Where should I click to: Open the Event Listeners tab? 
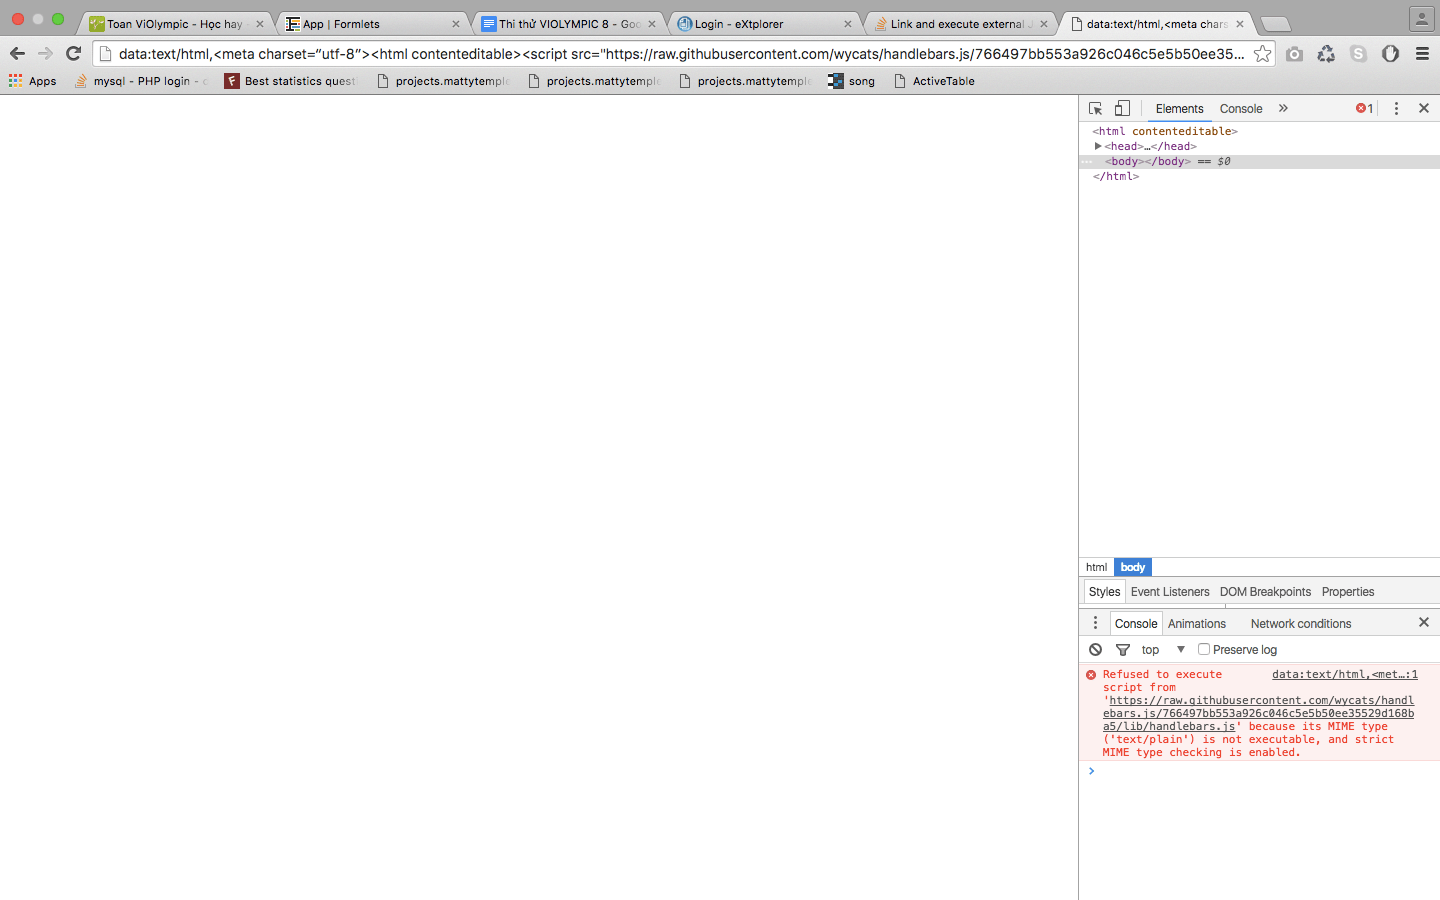pyautogui.click(x=1170, y=592)
